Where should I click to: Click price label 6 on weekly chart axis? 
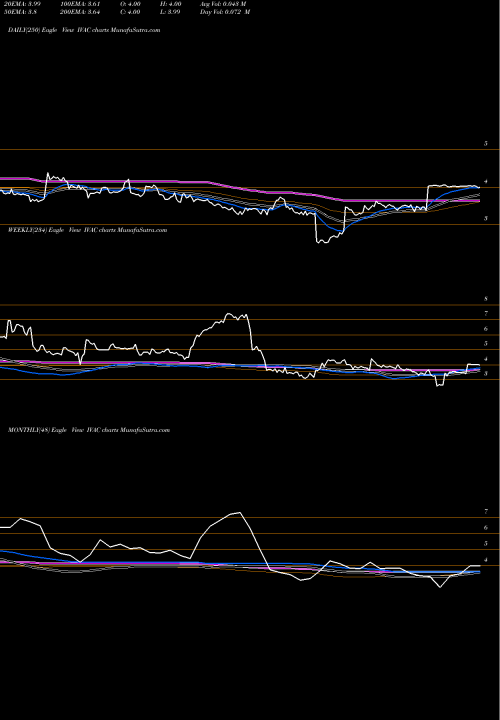pyautogui.click(x=486, y=329)
